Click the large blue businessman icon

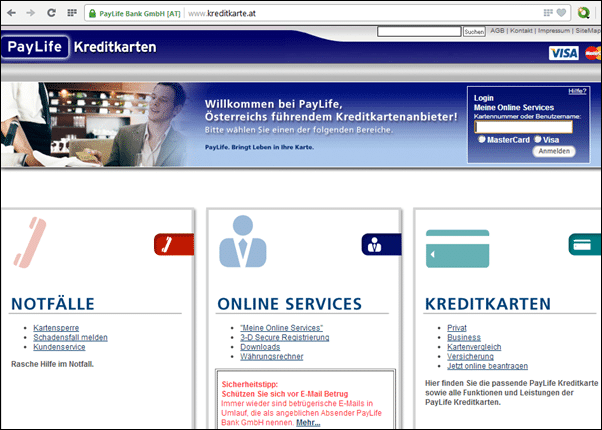(243, 241)
